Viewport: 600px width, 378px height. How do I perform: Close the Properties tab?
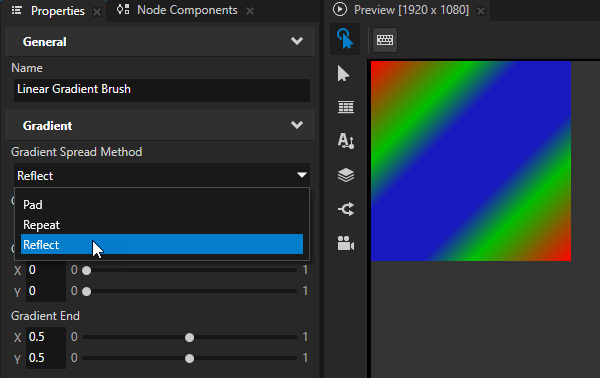97,12
